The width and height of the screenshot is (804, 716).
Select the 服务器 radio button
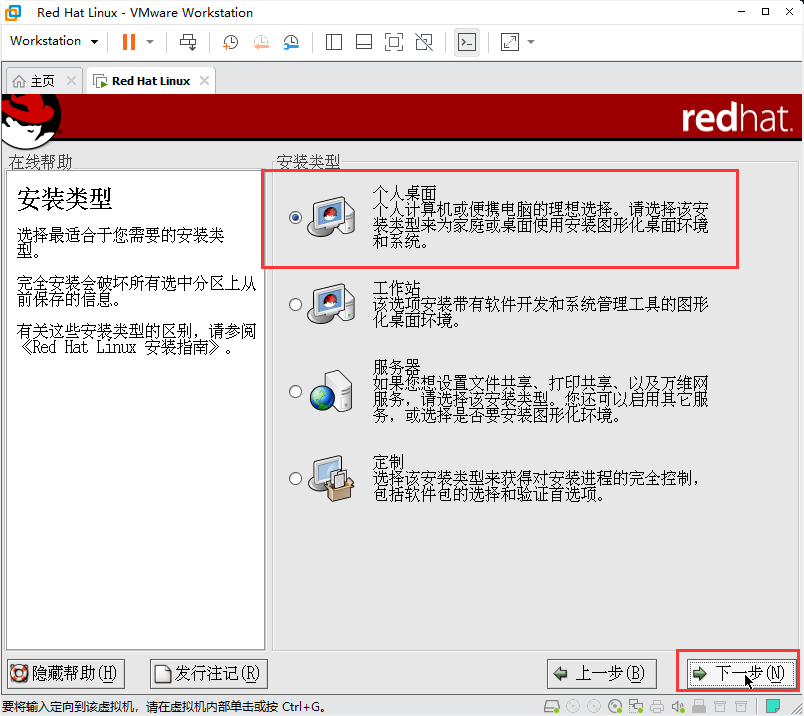(x=295, y=391)
